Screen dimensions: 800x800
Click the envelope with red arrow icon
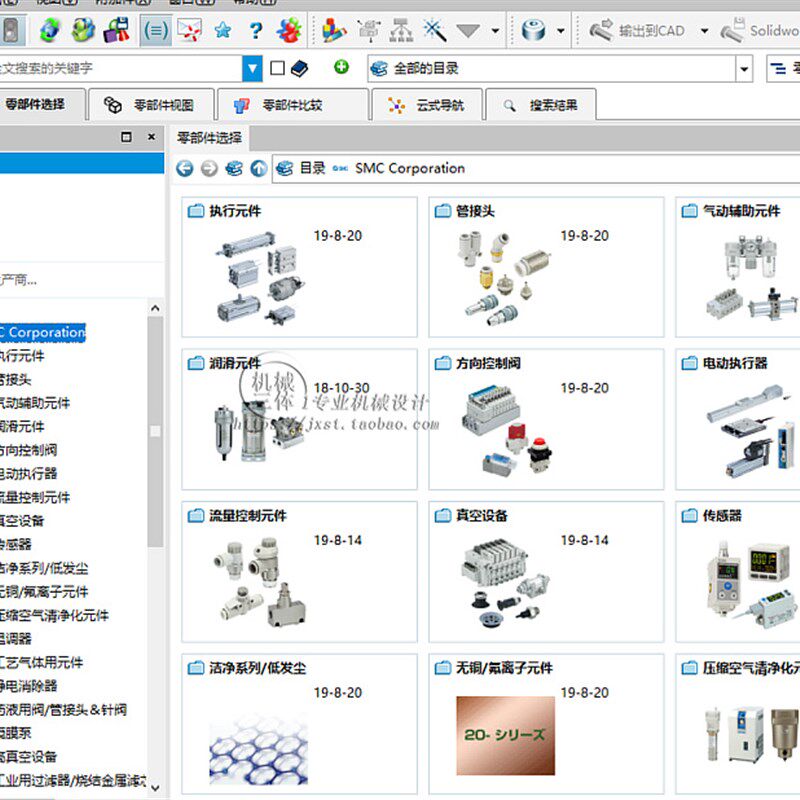point(189,30)
